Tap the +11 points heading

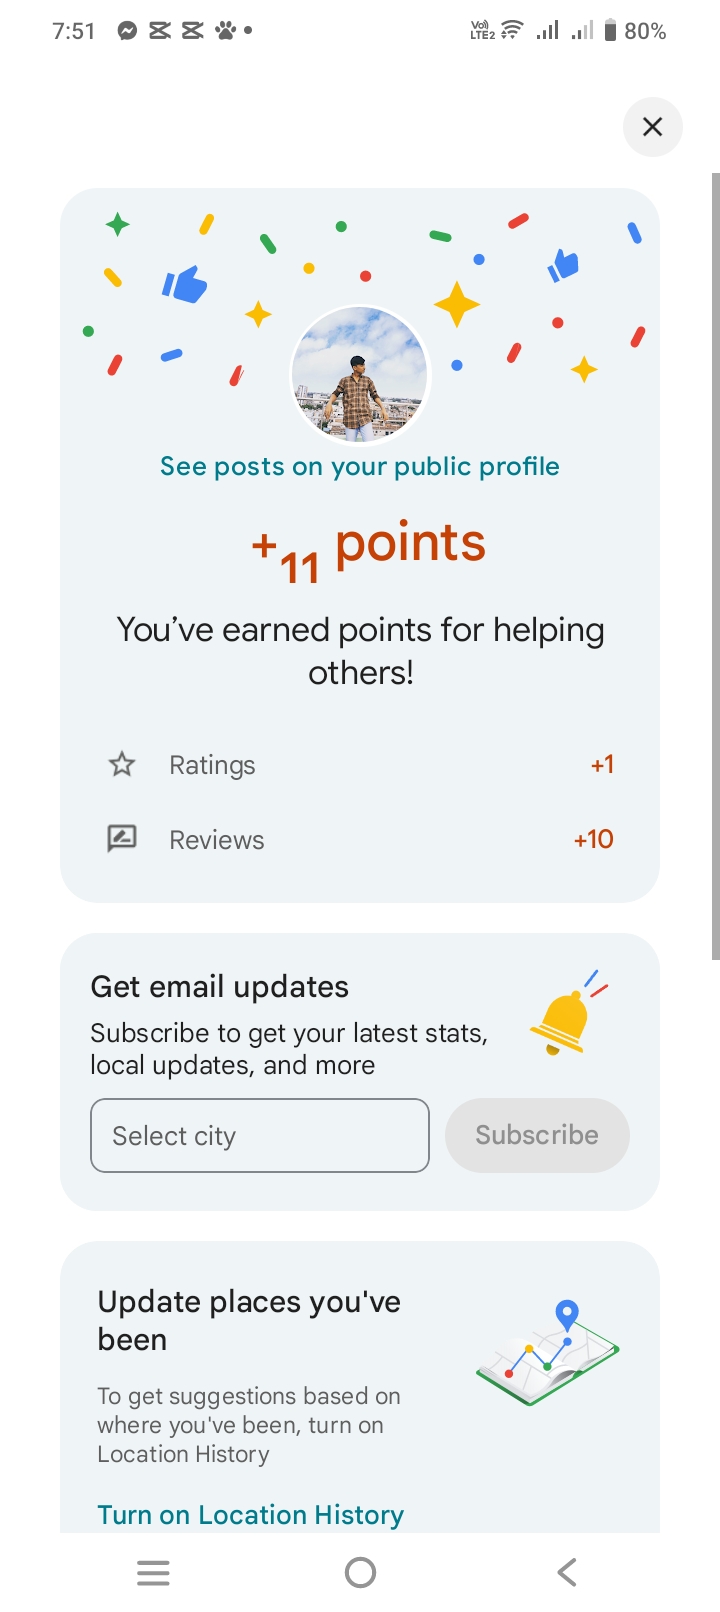pos(368,548)
